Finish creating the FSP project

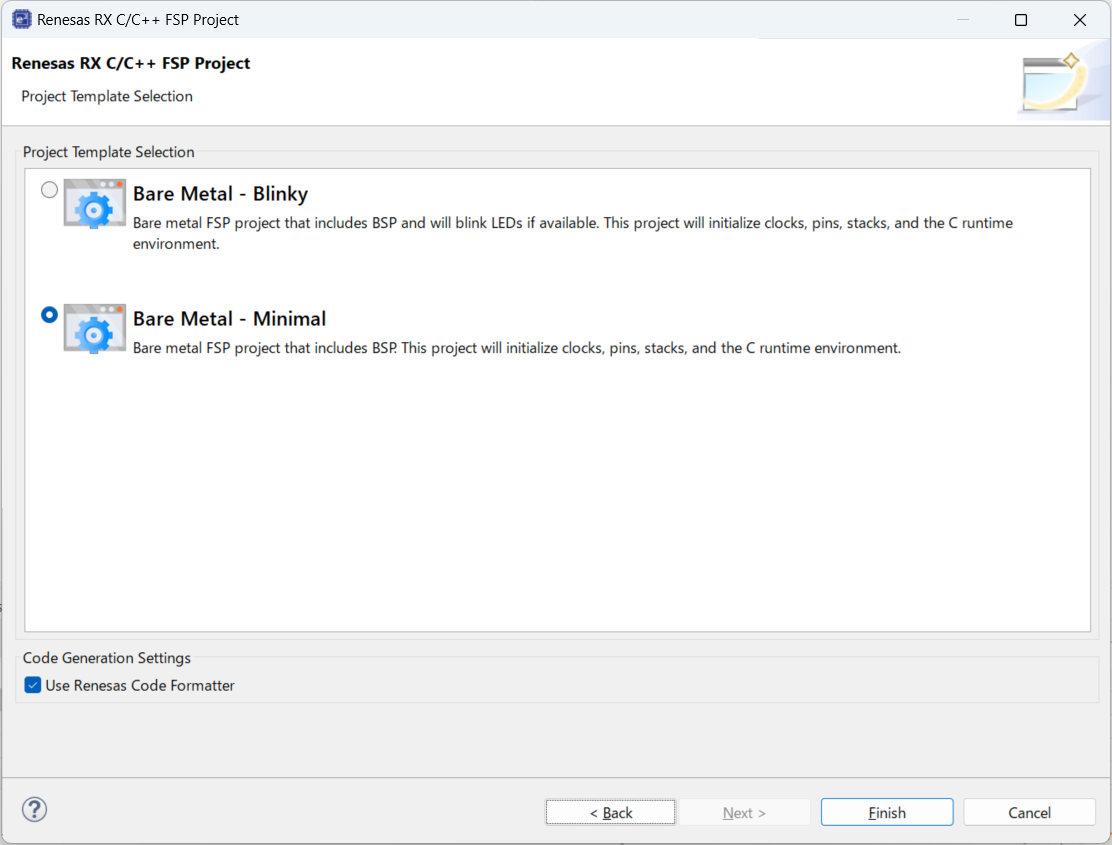click(x=887, y=812)
